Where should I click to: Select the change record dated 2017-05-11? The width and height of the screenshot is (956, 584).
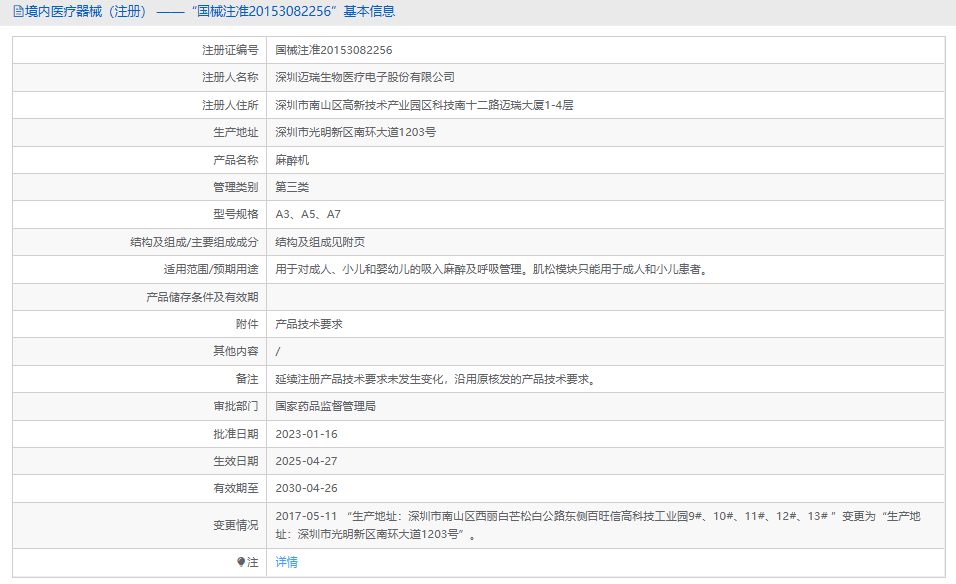pyautogui.click(x=598, y=525)
